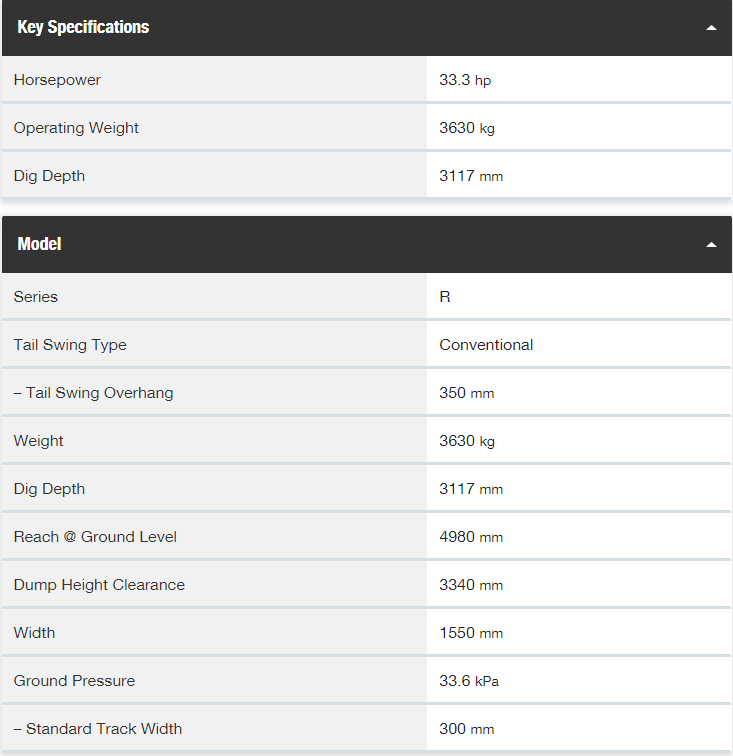Screen dimensions: 733x756
Task: Click 3630 kg in the Weight row
Action: pos(467,441)
